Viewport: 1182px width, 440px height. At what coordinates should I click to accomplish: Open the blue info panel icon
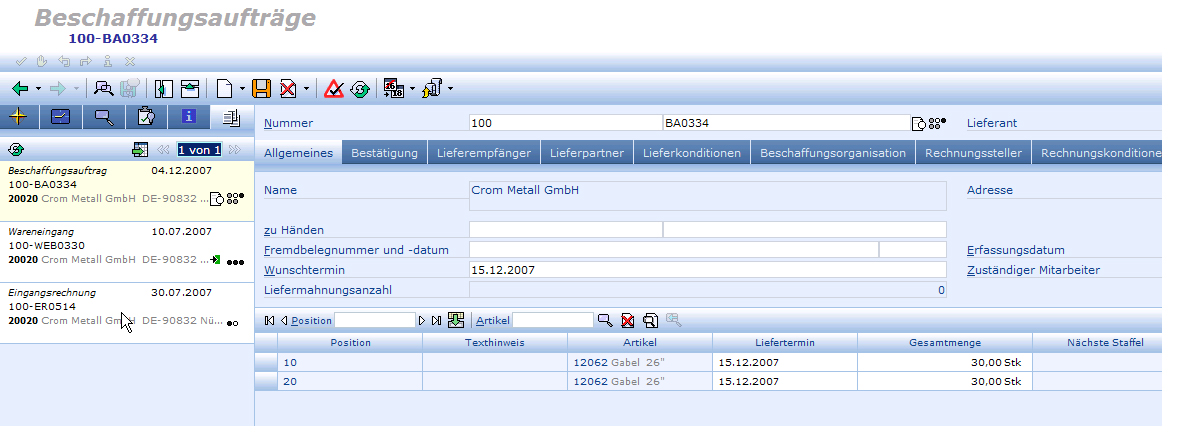pyautogui.click(x=188, y=117)
